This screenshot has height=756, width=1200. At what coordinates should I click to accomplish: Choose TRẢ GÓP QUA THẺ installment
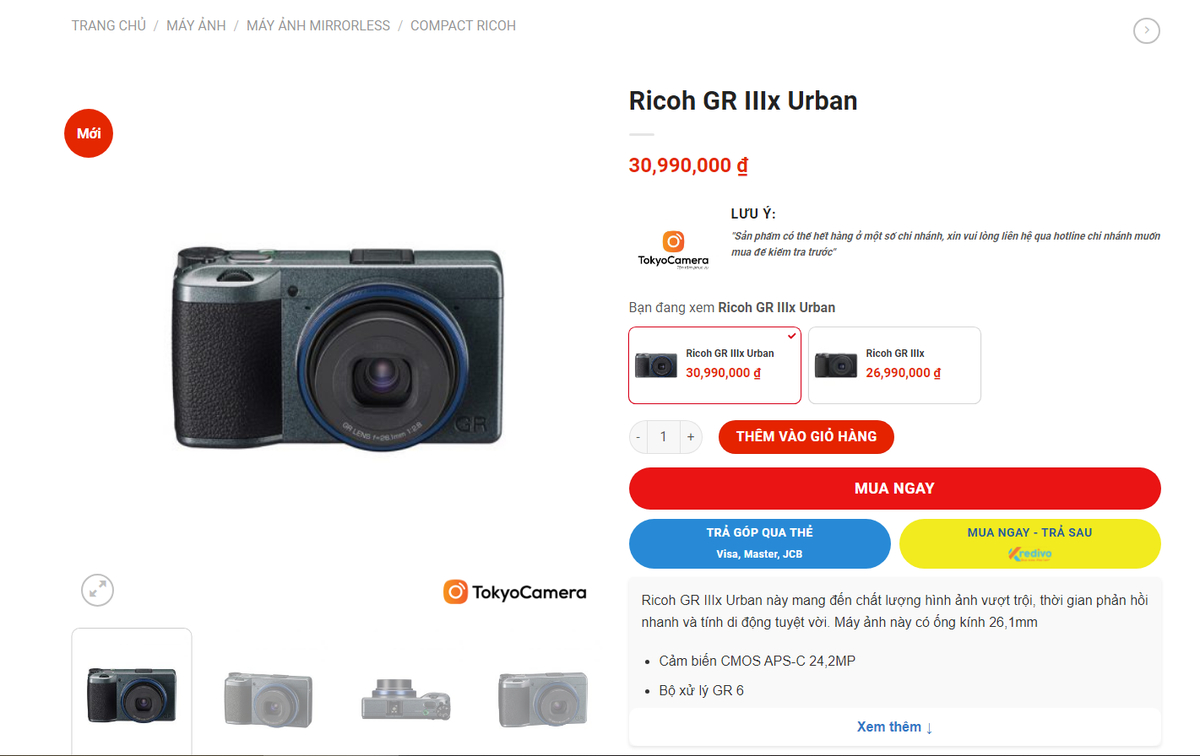[x=760, y=544]
